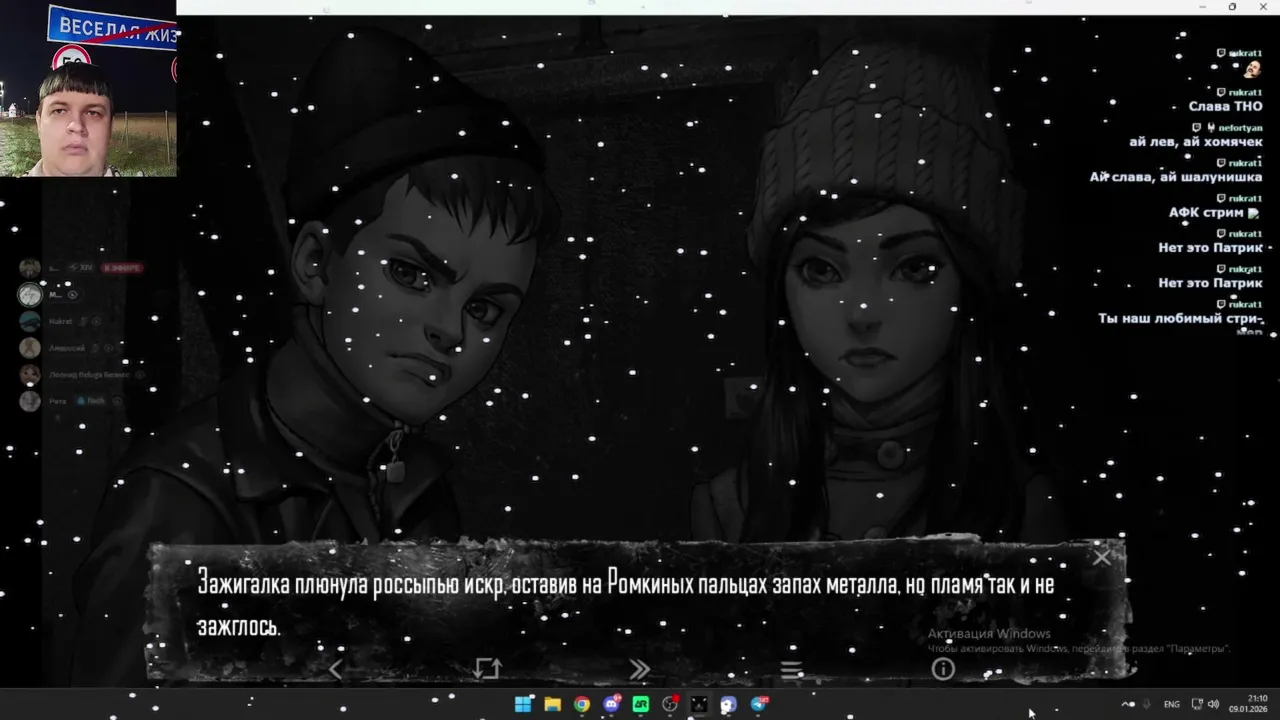The image size is (1280, 720).
Task: Open OBS Studio from taskbar
Action: coord(670,704)
